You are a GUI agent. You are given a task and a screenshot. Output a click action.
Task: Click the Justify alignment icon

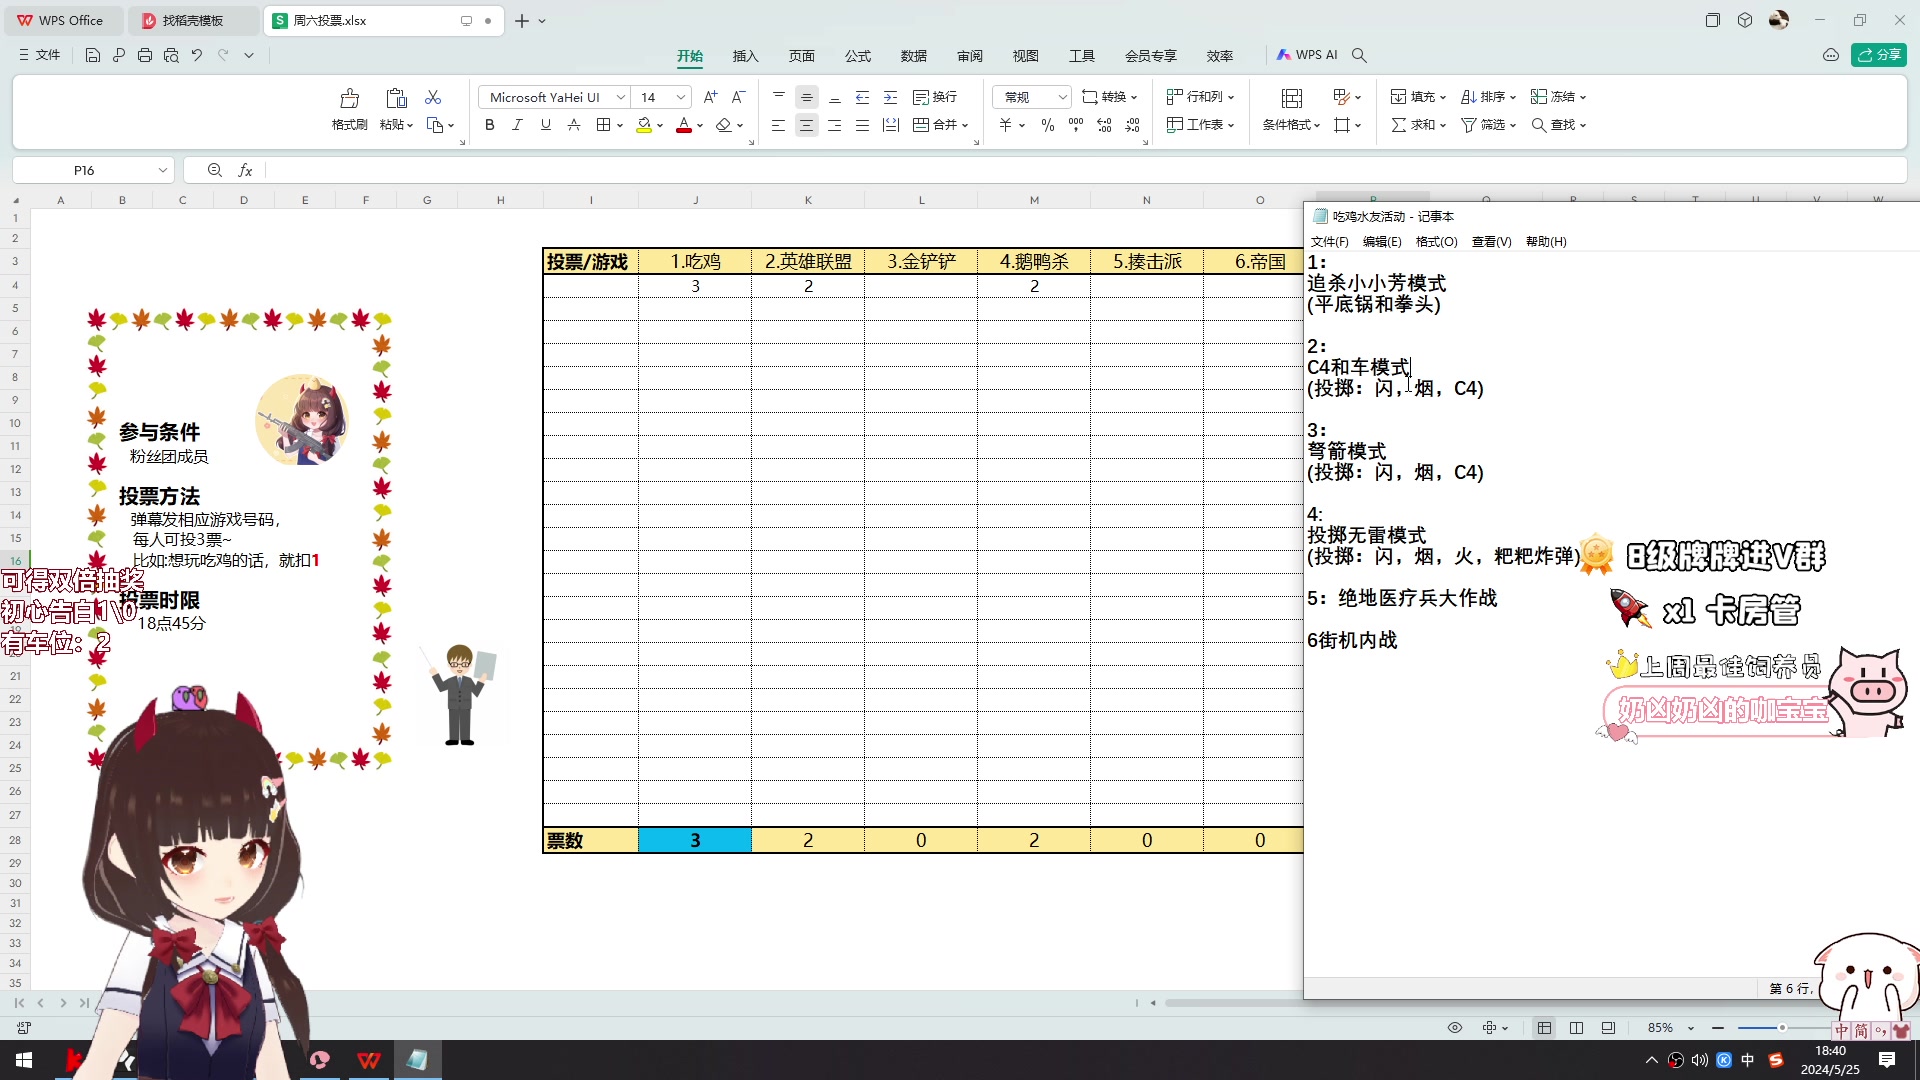click(x=862, y=125)
